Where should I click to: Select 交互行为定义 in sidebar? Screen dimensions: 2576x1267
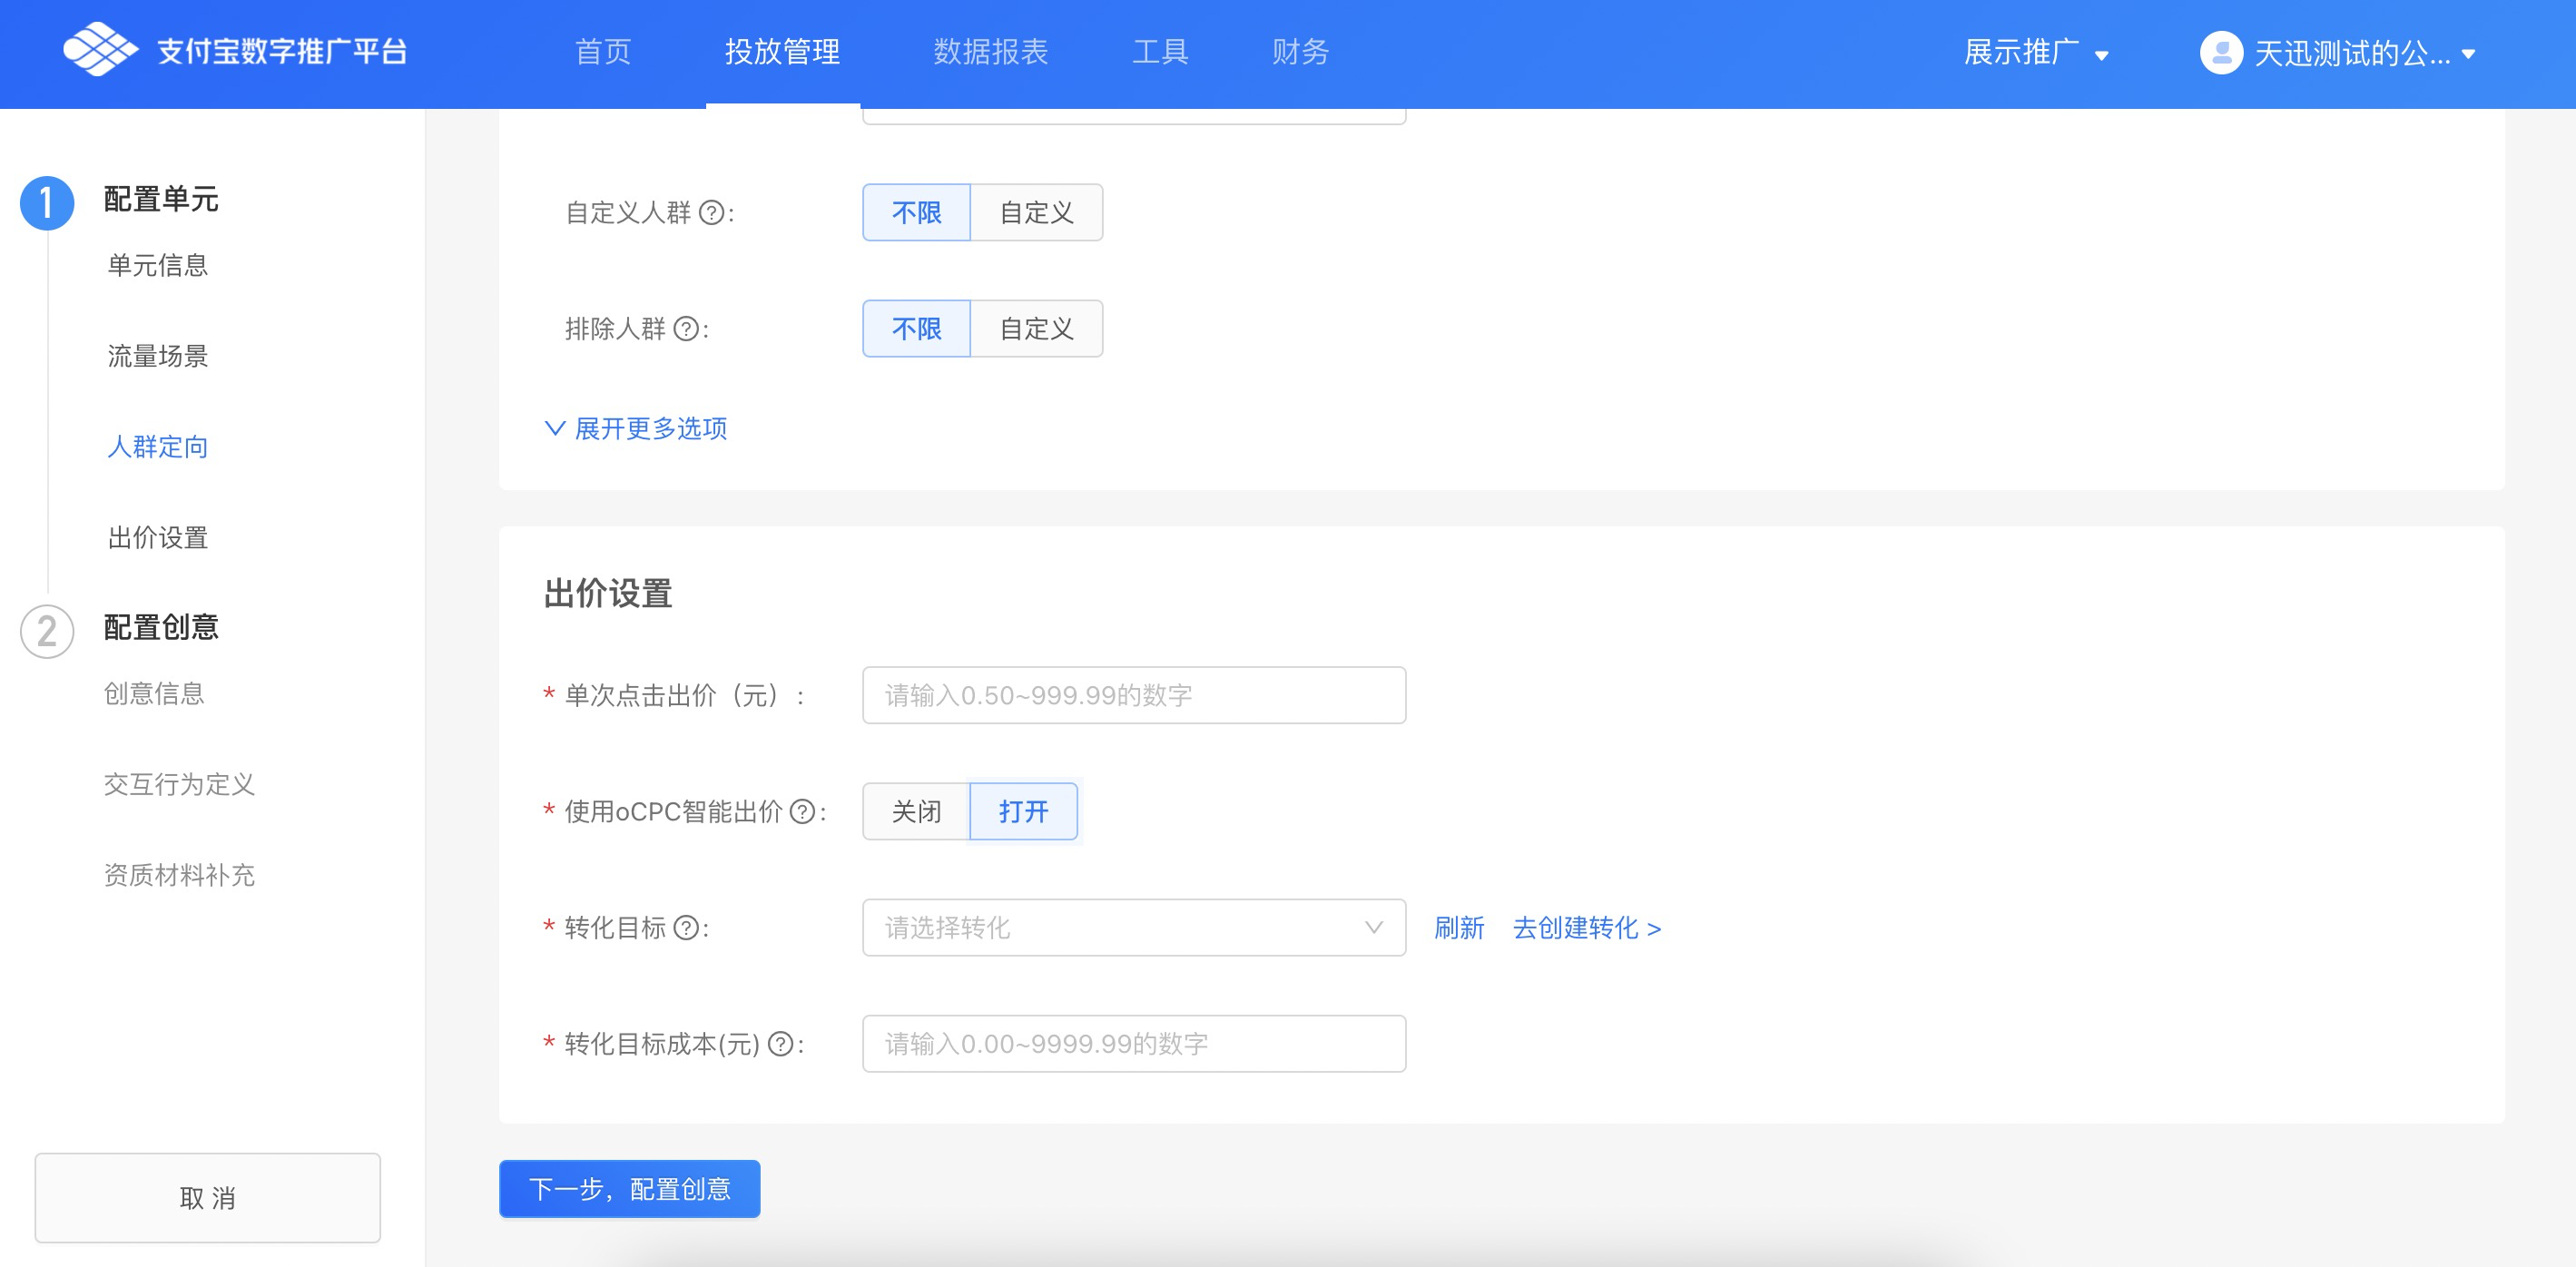(x=179, y=784)
